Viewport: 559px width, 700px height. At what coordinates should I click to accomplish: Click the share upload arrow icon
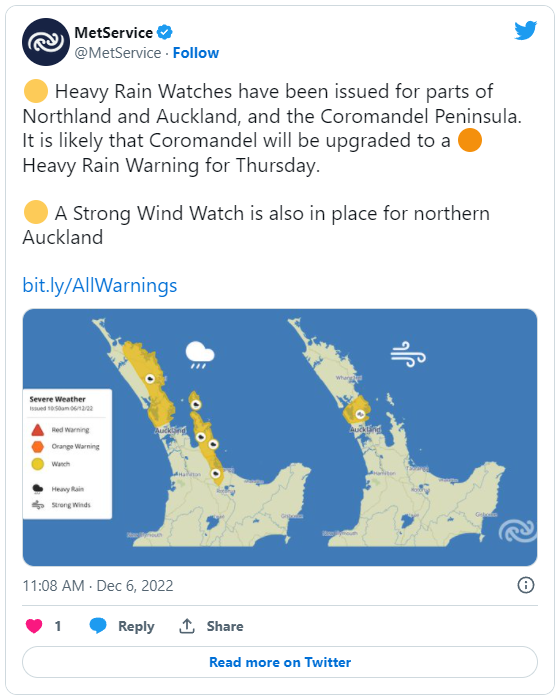point(187,626)
